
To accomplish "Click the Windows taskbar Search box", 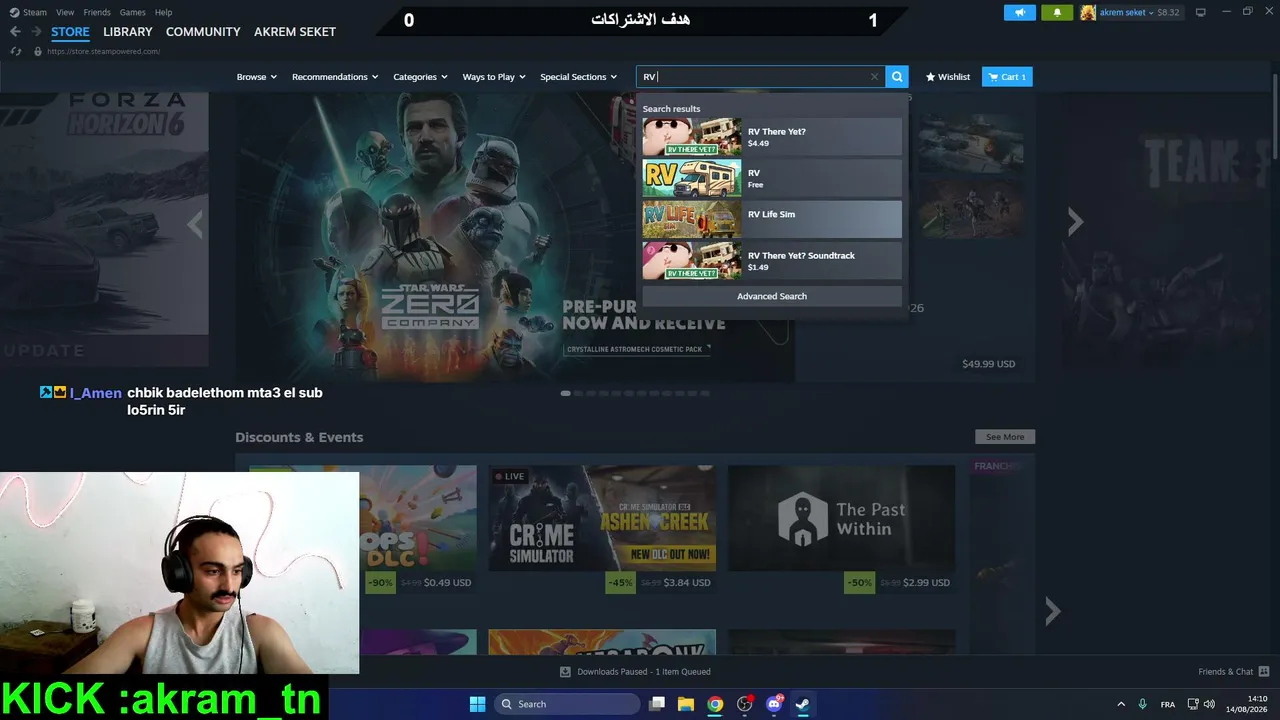I will point(567,704).
